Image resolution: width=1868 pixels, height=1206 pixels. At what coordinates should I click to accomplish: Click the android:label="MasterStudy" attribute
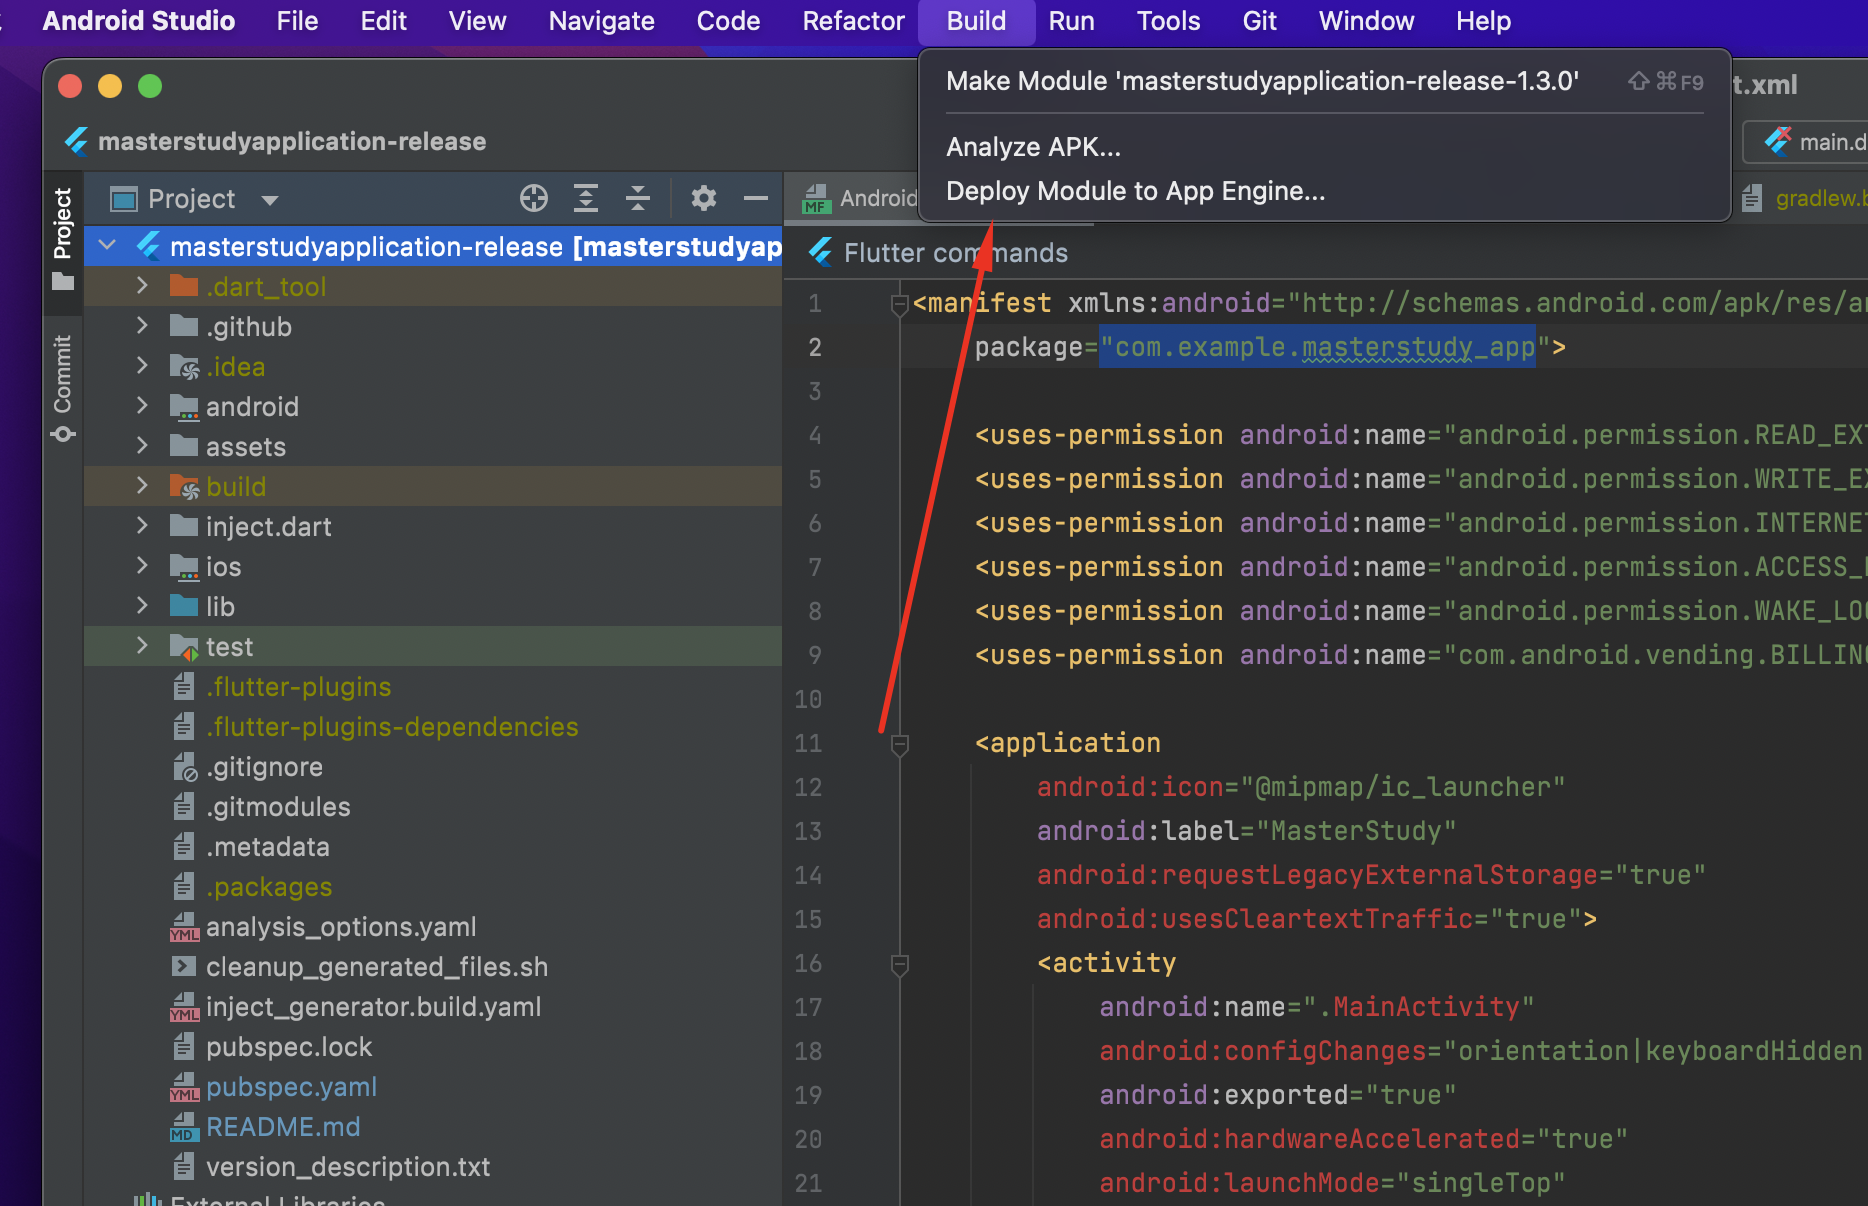1246,831
